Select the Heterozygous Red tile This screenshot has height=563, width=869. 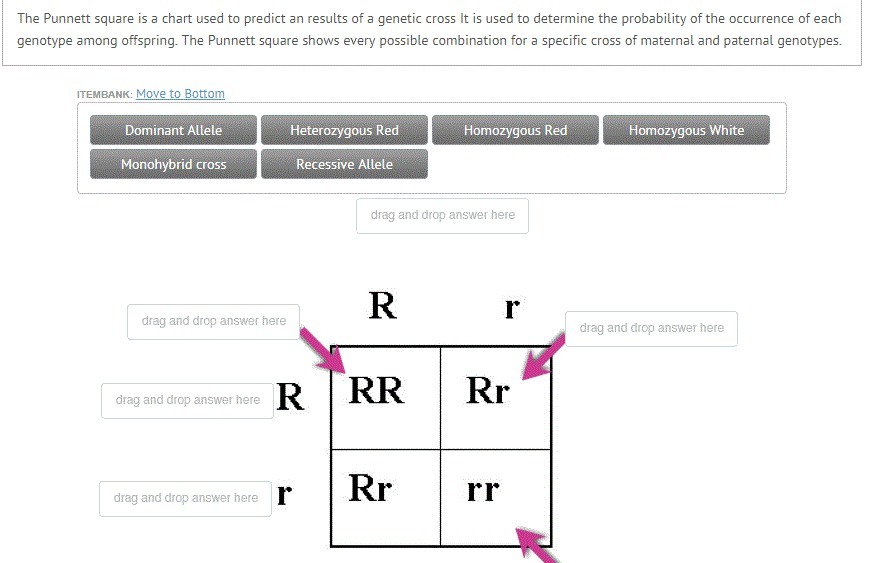(x=344, y=130)
